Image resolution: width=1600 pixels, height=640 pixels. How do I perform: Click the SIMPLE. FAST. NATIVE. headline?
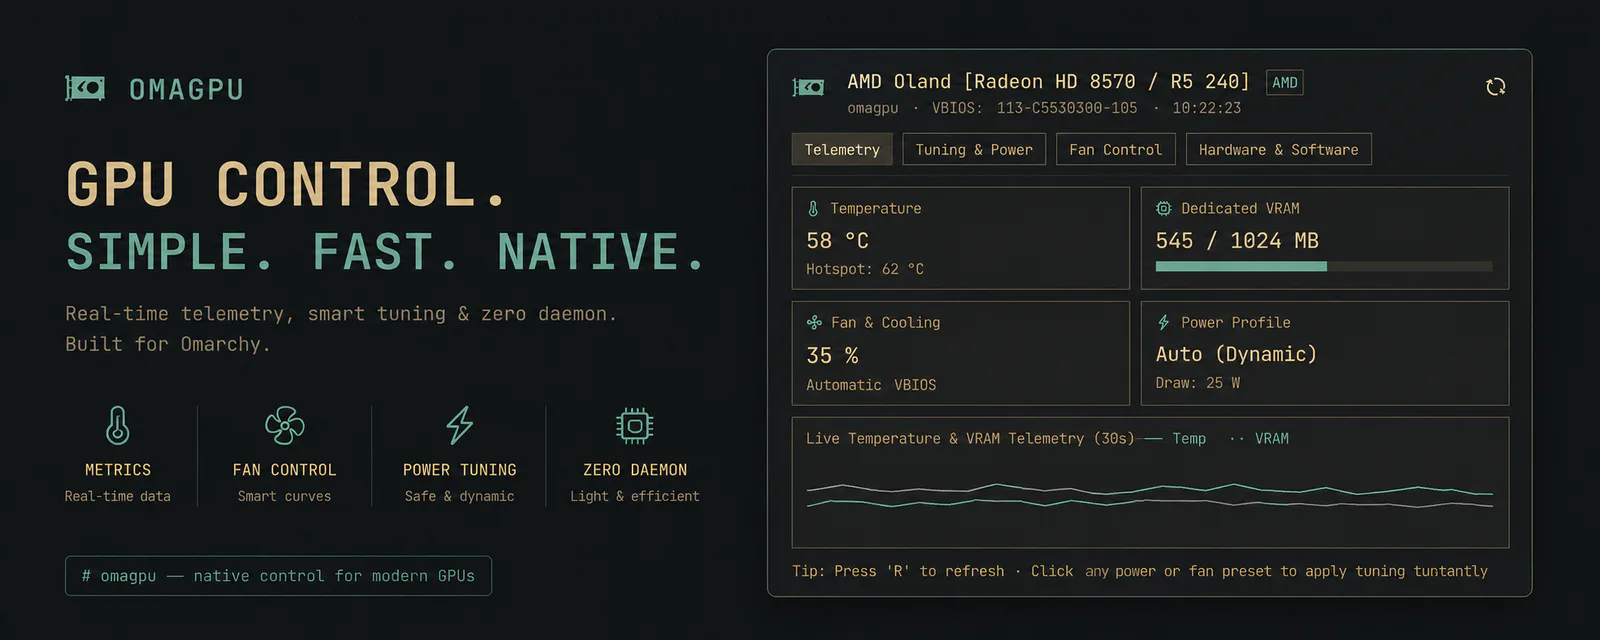tap(386, 251)
